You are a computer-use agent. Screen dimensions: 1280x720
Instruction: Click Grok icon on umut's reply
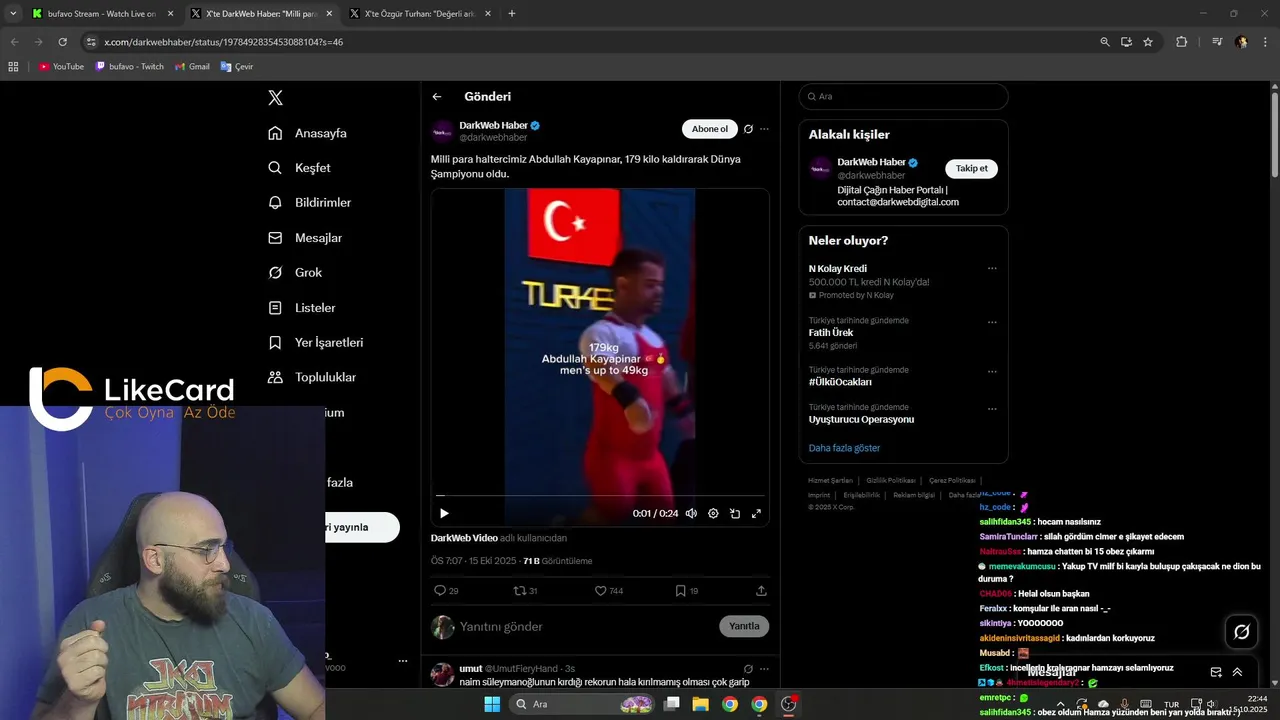748,669
